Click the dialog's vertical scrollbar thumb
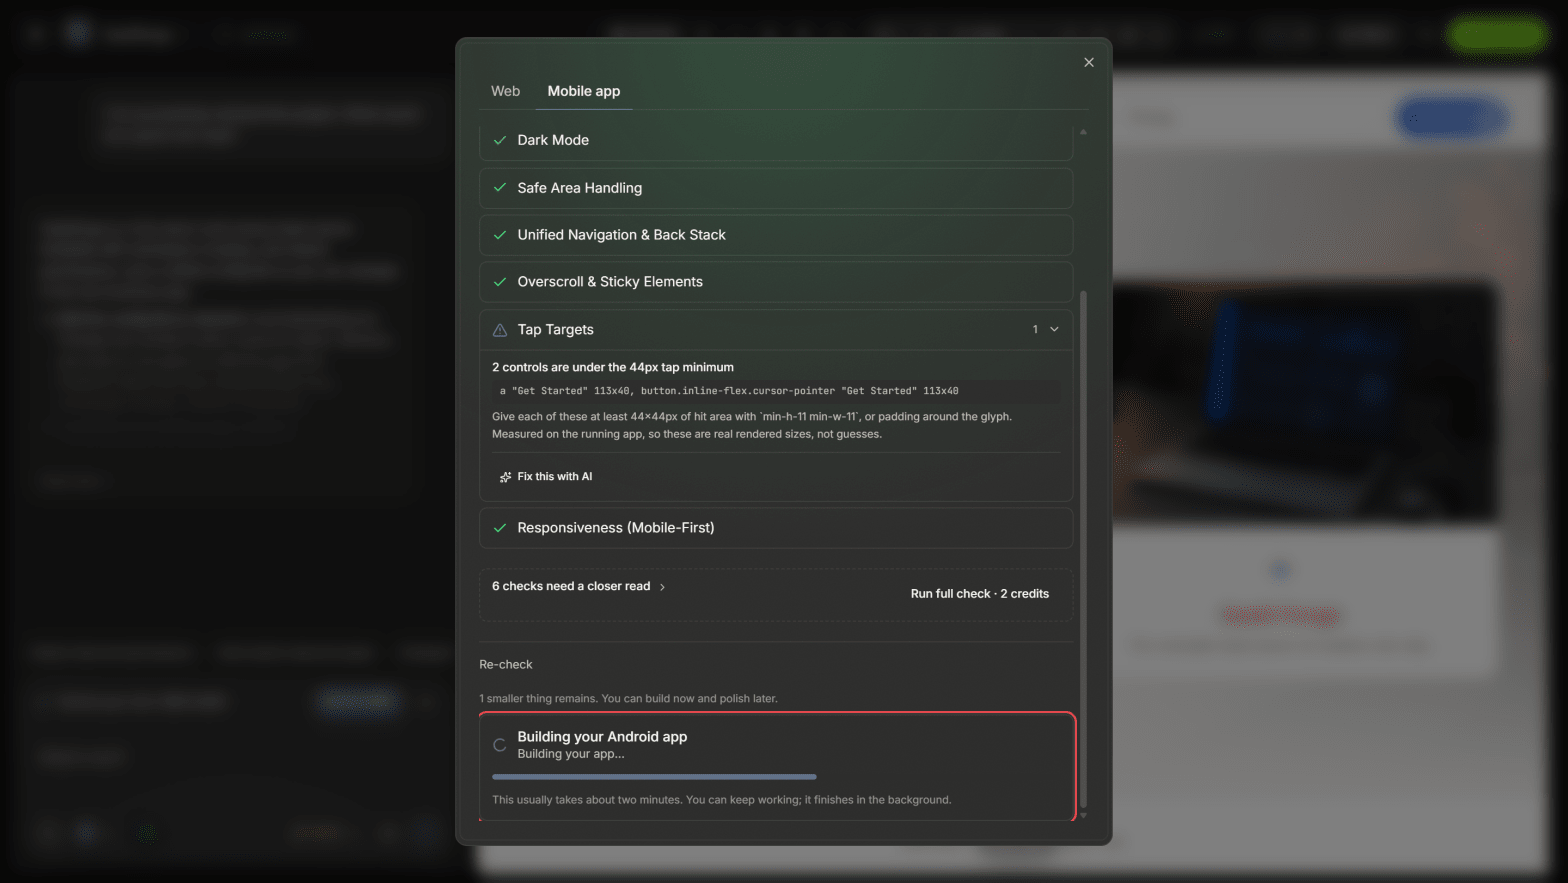Image resolution: width=1568 pixels, height=883 pixels. click(1083, 549)
